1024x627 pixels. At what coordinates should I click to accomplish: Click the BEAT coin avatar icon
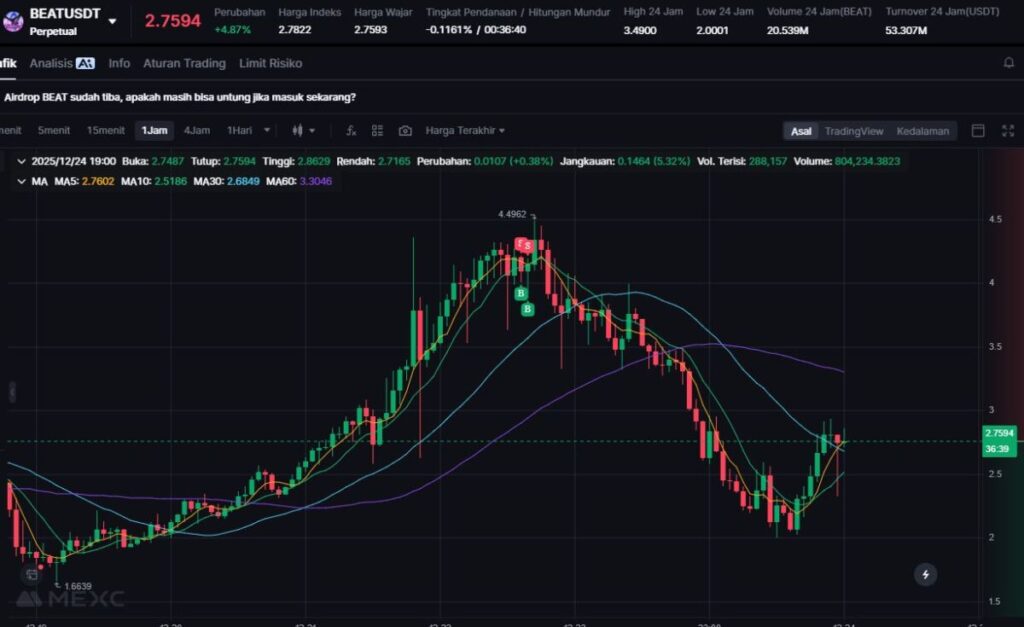click(13, 20)
